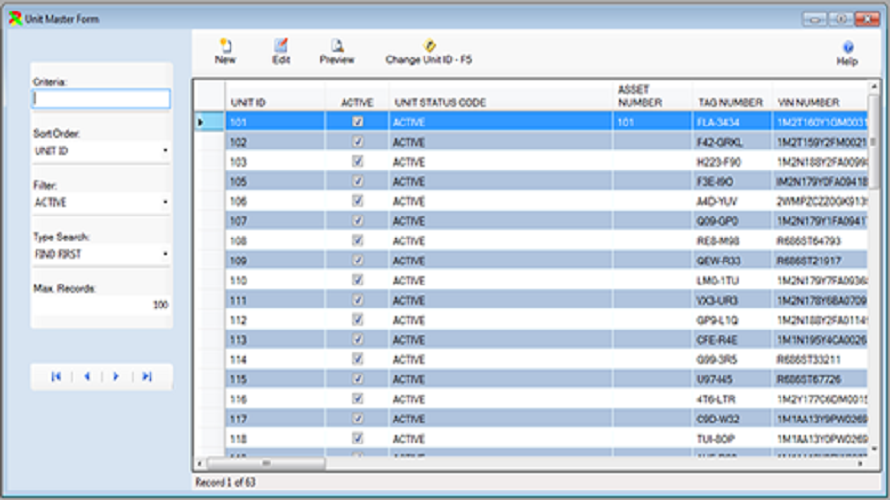Click the TAG NUMBER column header
The width and height of the screenshot is (890, 500).
(x=729, y=102)
